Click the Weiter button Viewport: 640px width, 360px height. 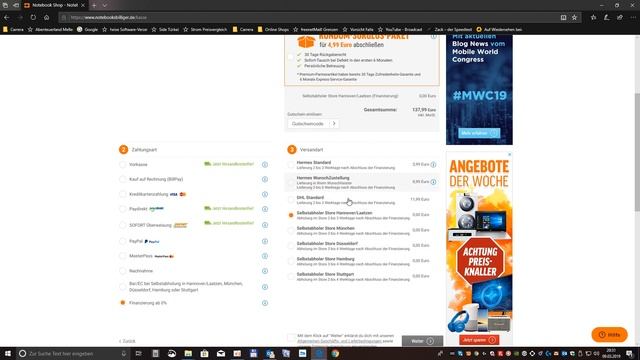(422, 341)
